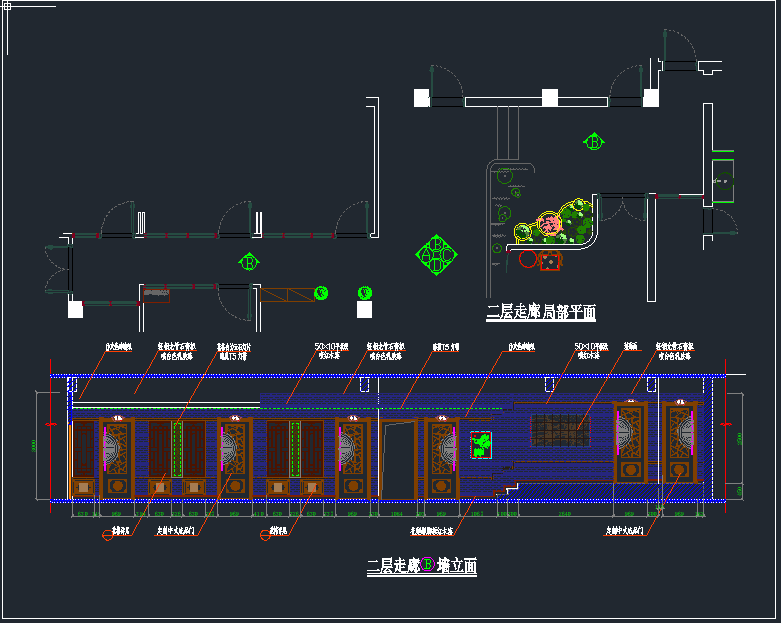Select the orange square planter symbol in the garden
Image resolution: width=781 pixels, height=623 pixels.
[x=550, y=260]
